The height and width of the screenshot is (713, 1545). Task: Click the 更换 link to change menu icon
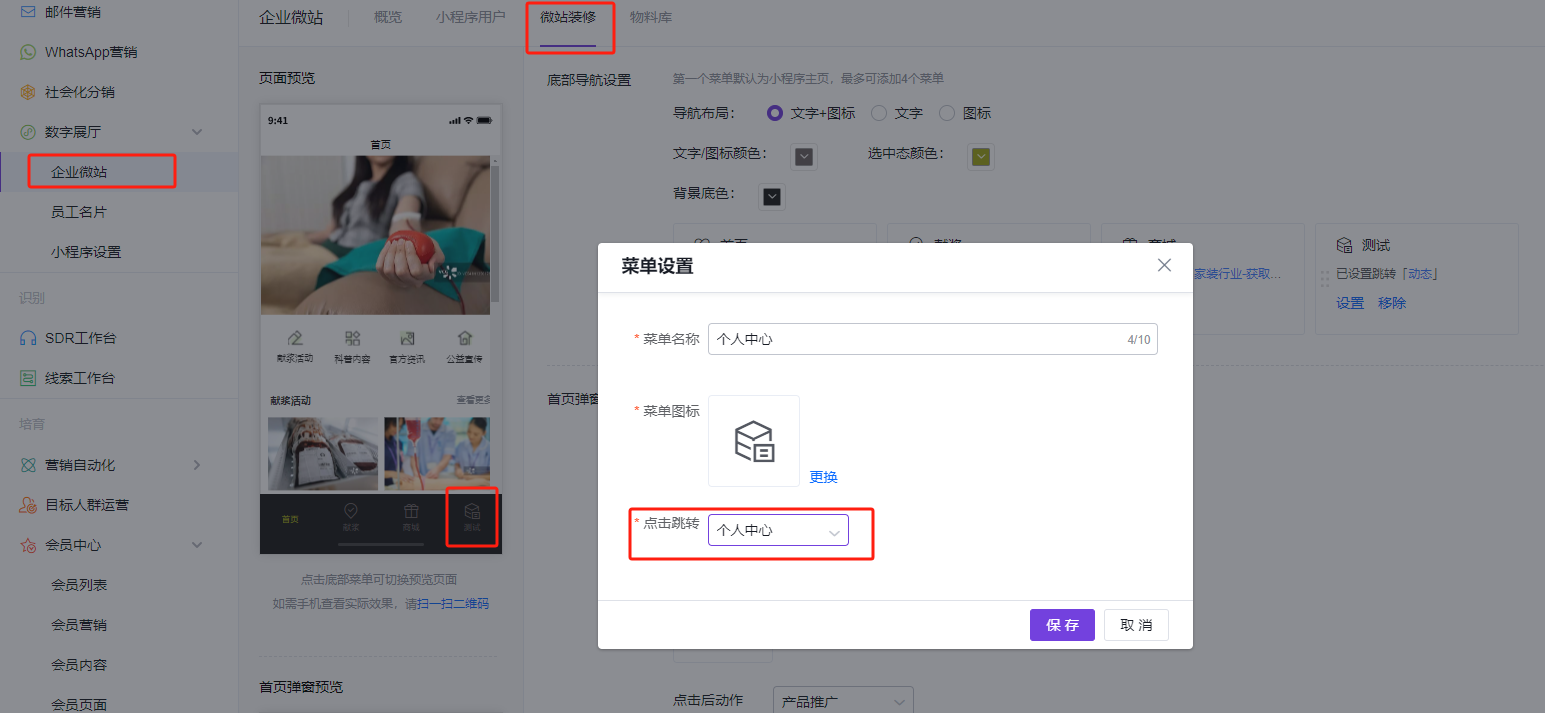pyautogui.click(x=823, y=477)
